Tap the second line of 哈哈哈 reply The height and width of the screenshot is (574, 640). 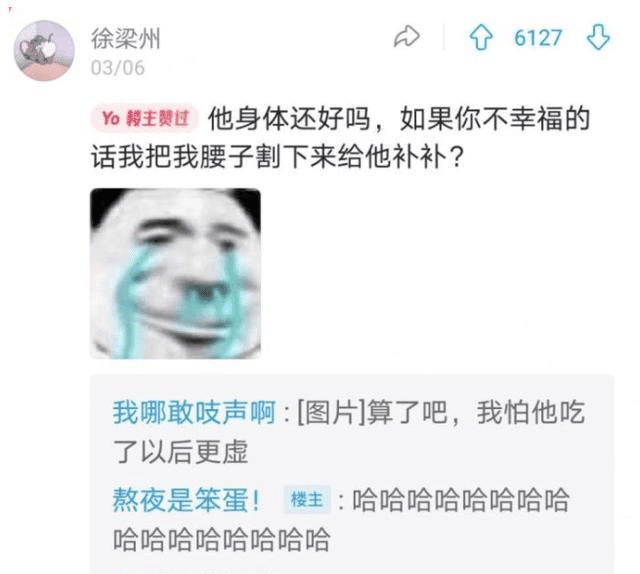pos(222,539)
